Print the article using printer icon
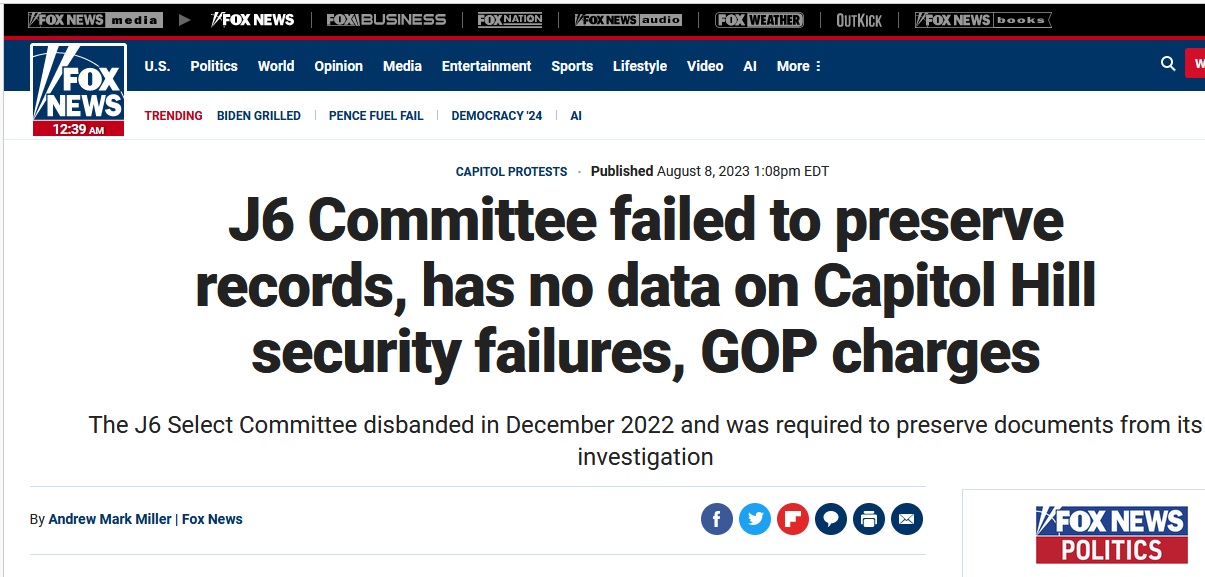 click(869, 519)
